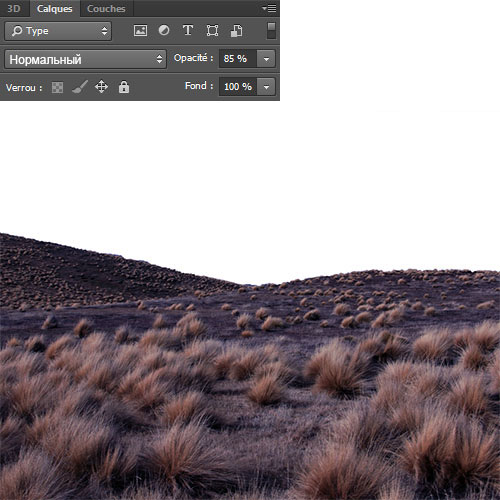Click the Opacité 85 % value field
Image resolution: width=500 pixels, height=500 pixels.
click(x=238, y=59)
